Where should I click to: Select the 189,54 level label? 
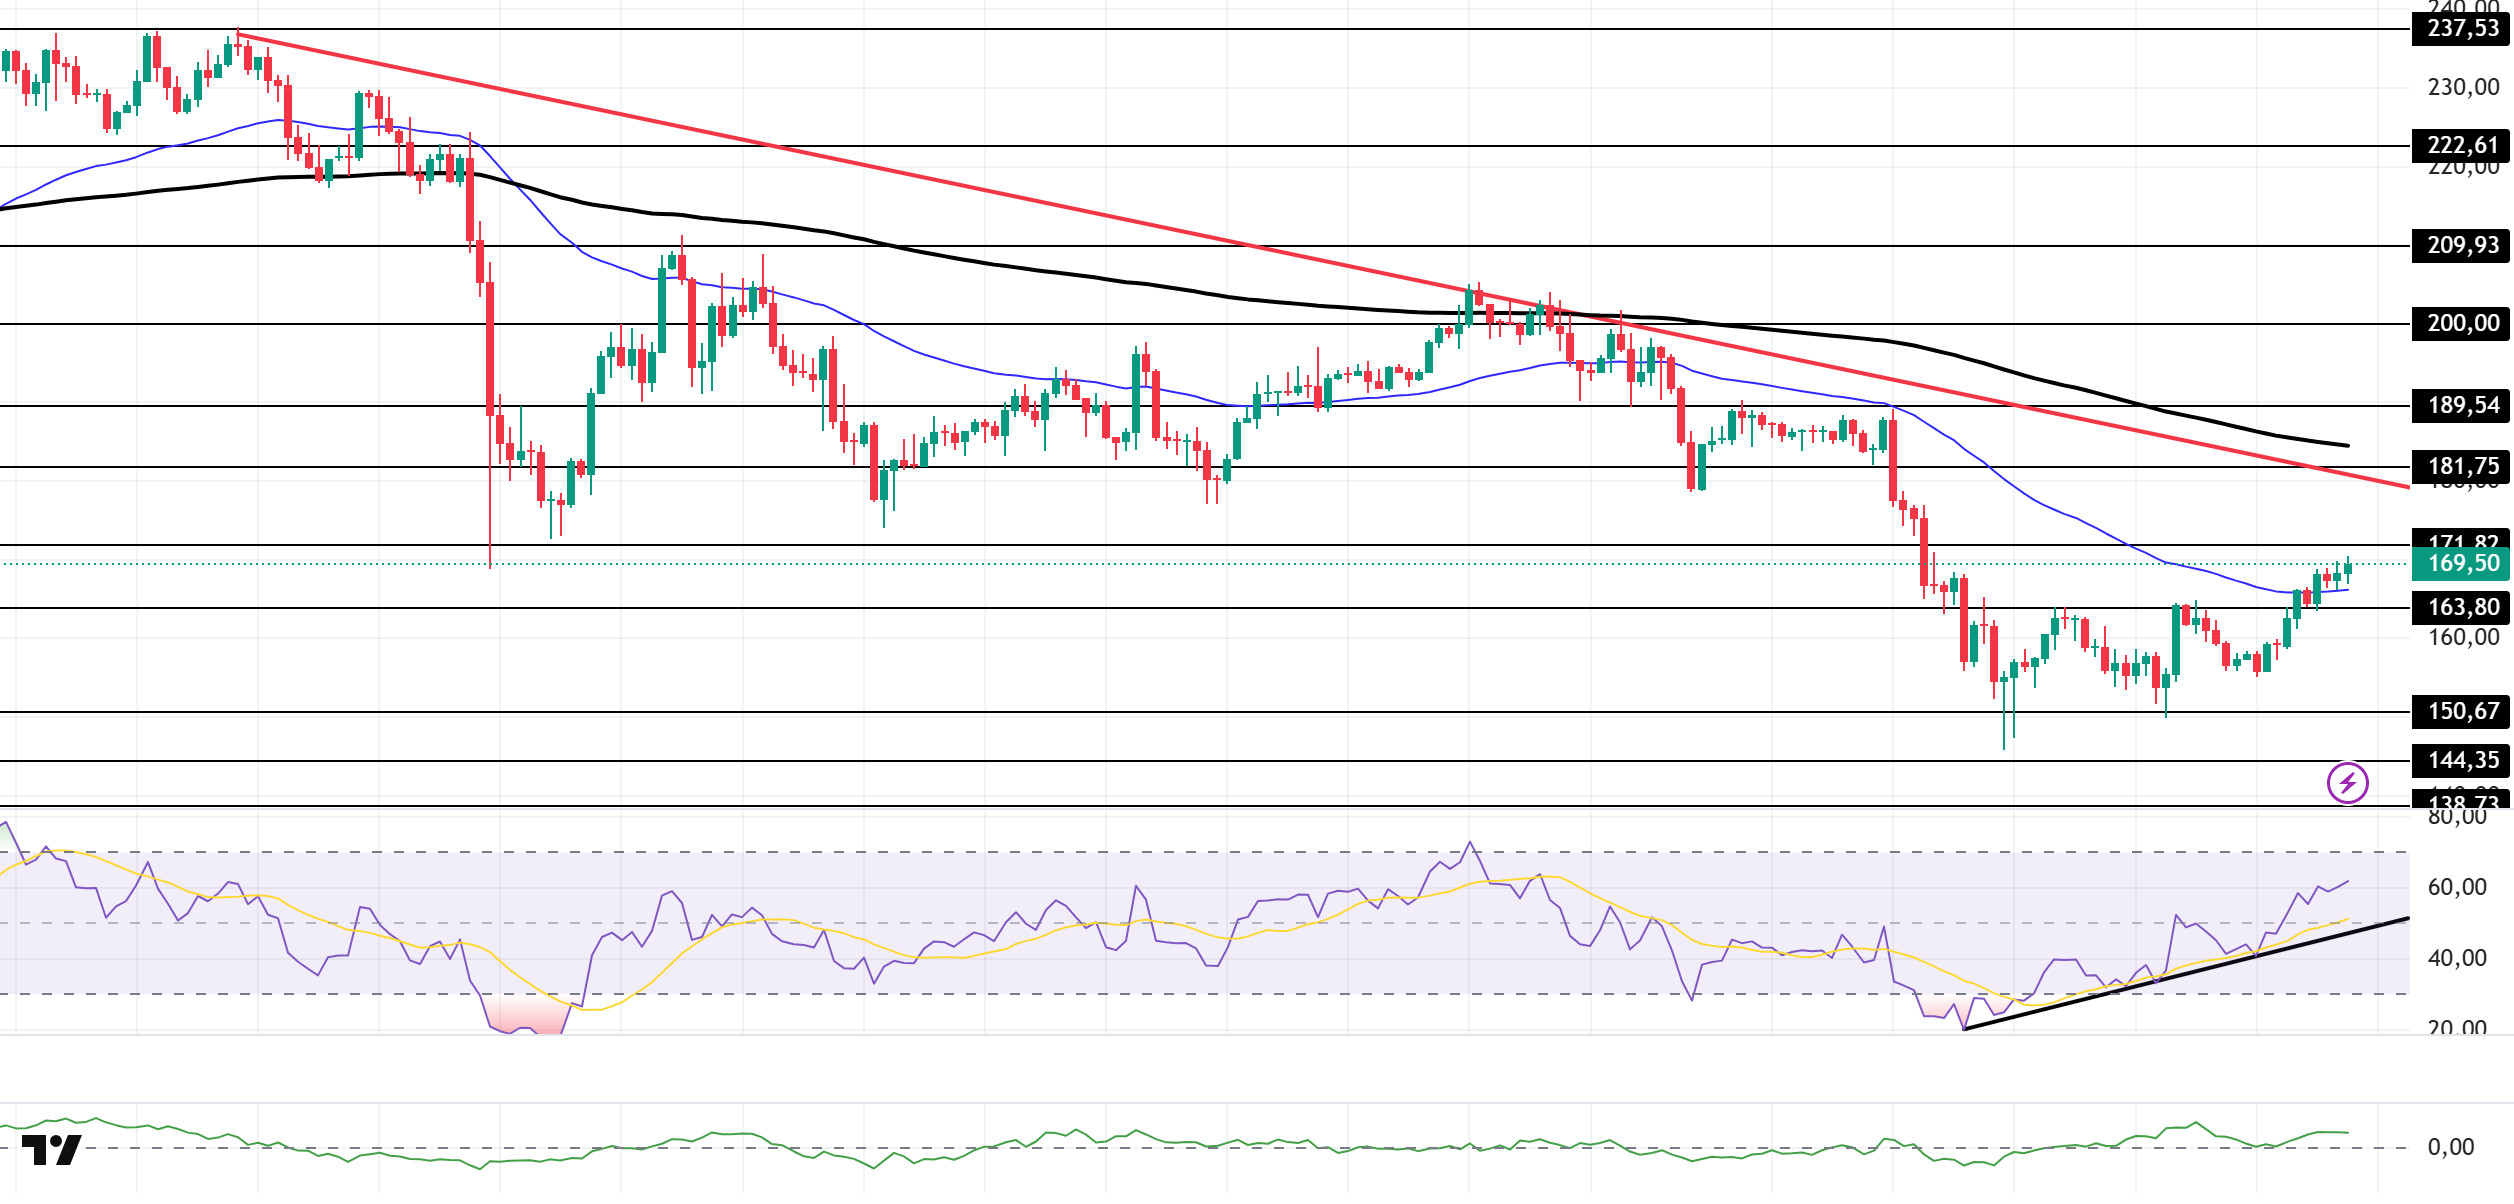2462,405
